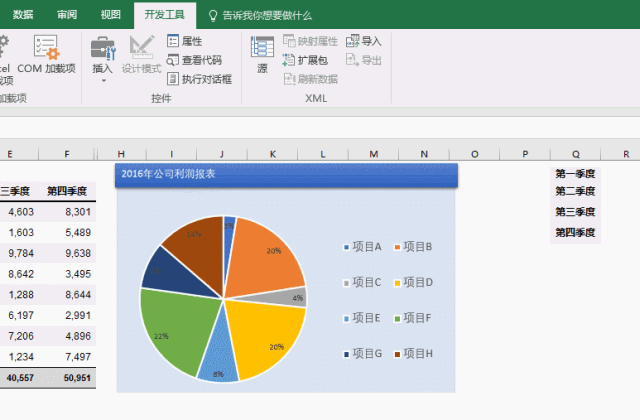Select the green 22% pie slice
The height and width of the screenshot is (420, 640).
(178, 331)
